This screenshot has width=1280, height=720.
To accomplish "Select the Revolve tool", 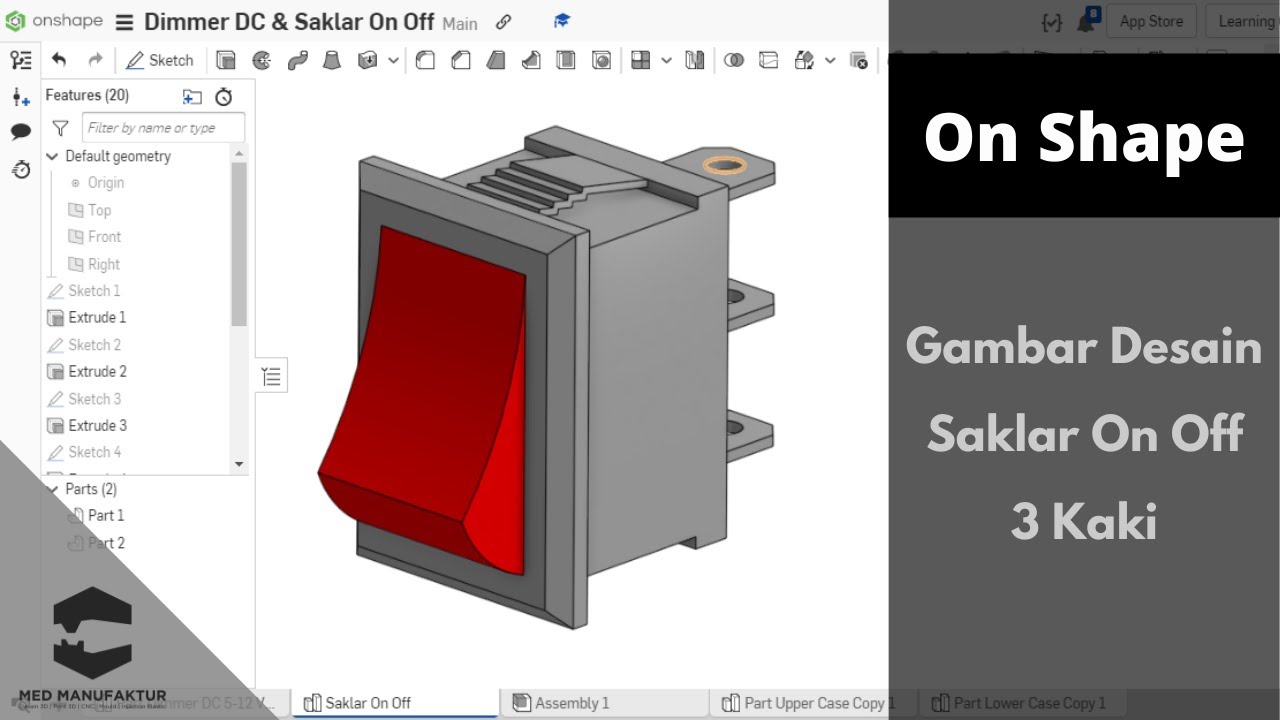I will 262,60.
